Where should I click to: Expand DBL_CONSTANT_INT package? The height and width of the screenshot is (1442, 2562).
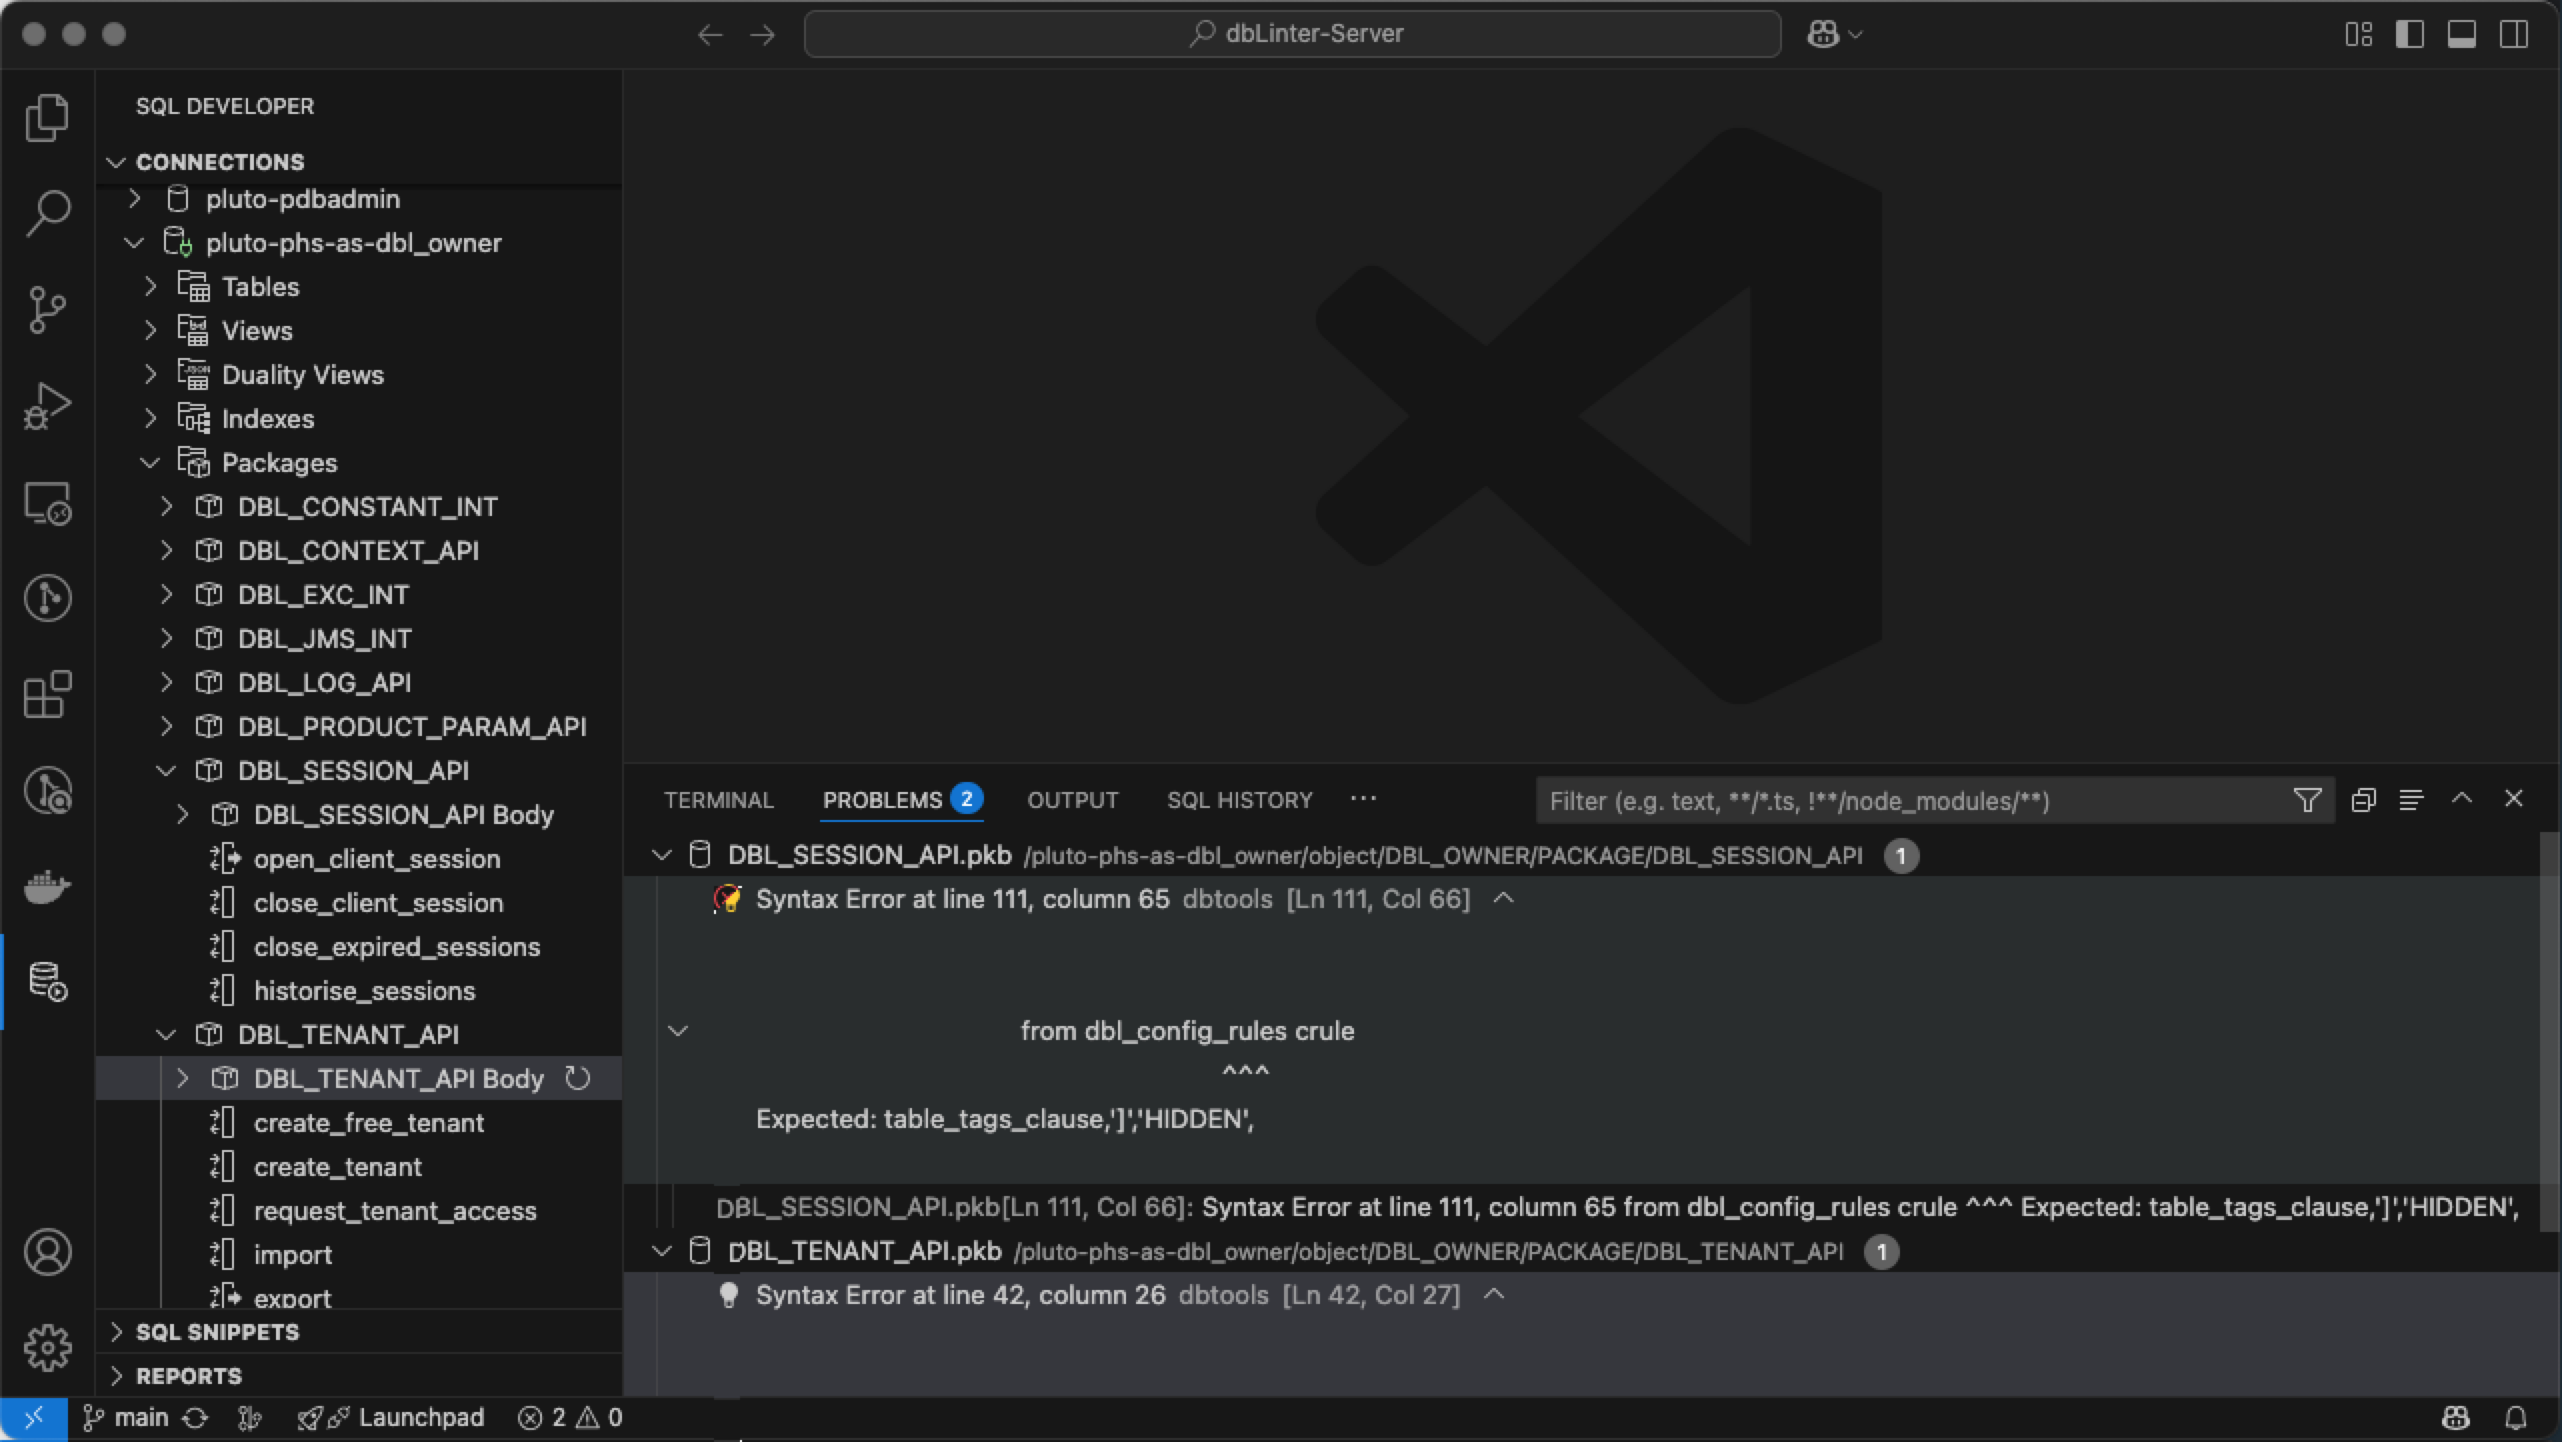point(167,507)
